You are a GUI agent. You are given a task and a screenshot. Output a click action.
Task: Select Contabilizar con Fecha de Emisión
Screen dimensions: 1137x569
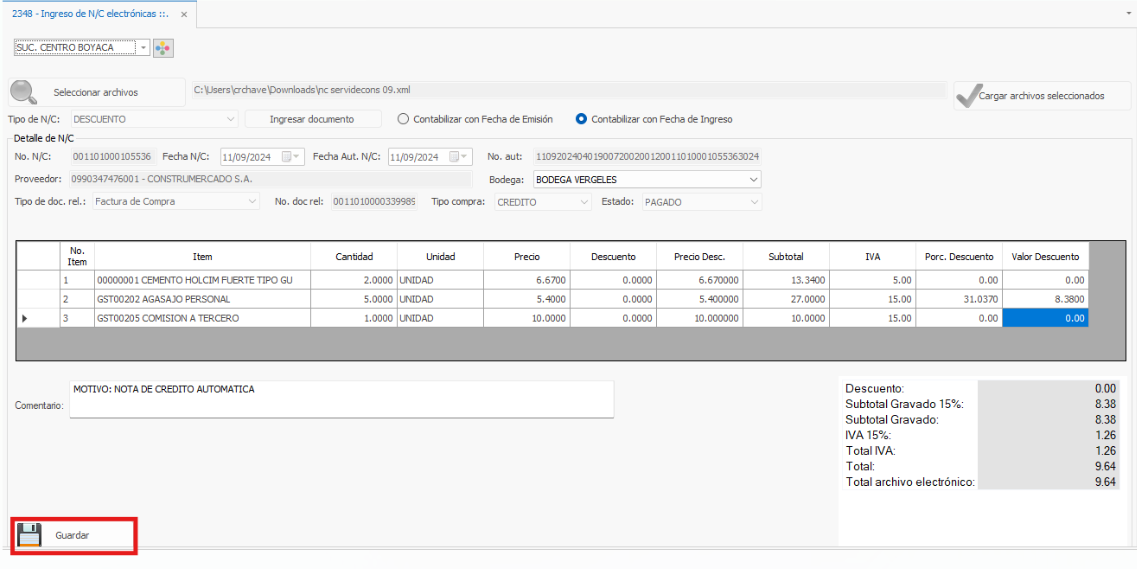404,119
